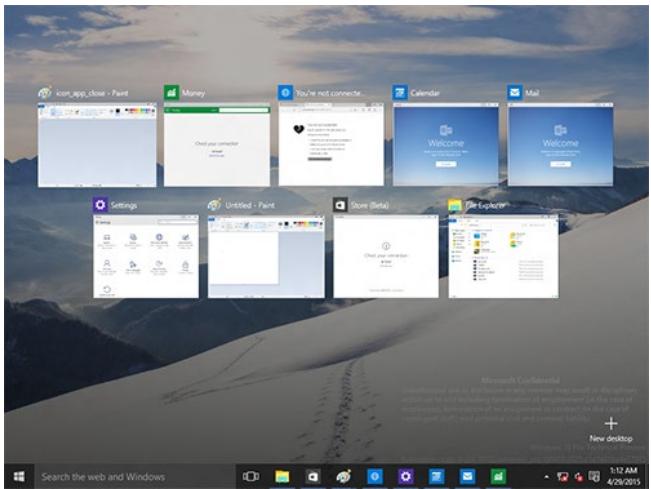Switch to the Untitled - Paint thumbnail
651x489 pixels.
(266, 257)
